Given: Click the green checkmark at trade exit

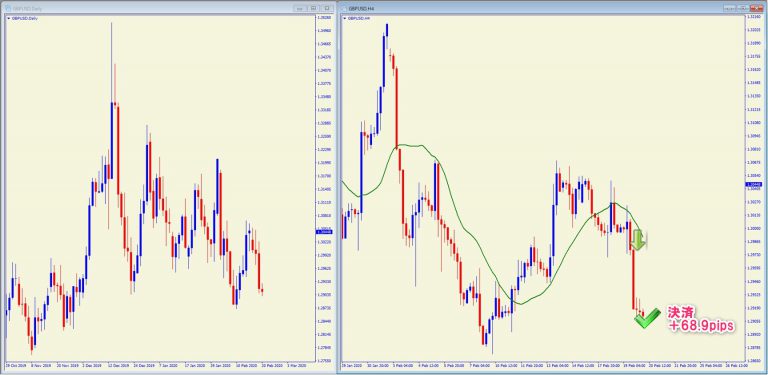Looking at the screenshot, I should click(x=647, y=318).
